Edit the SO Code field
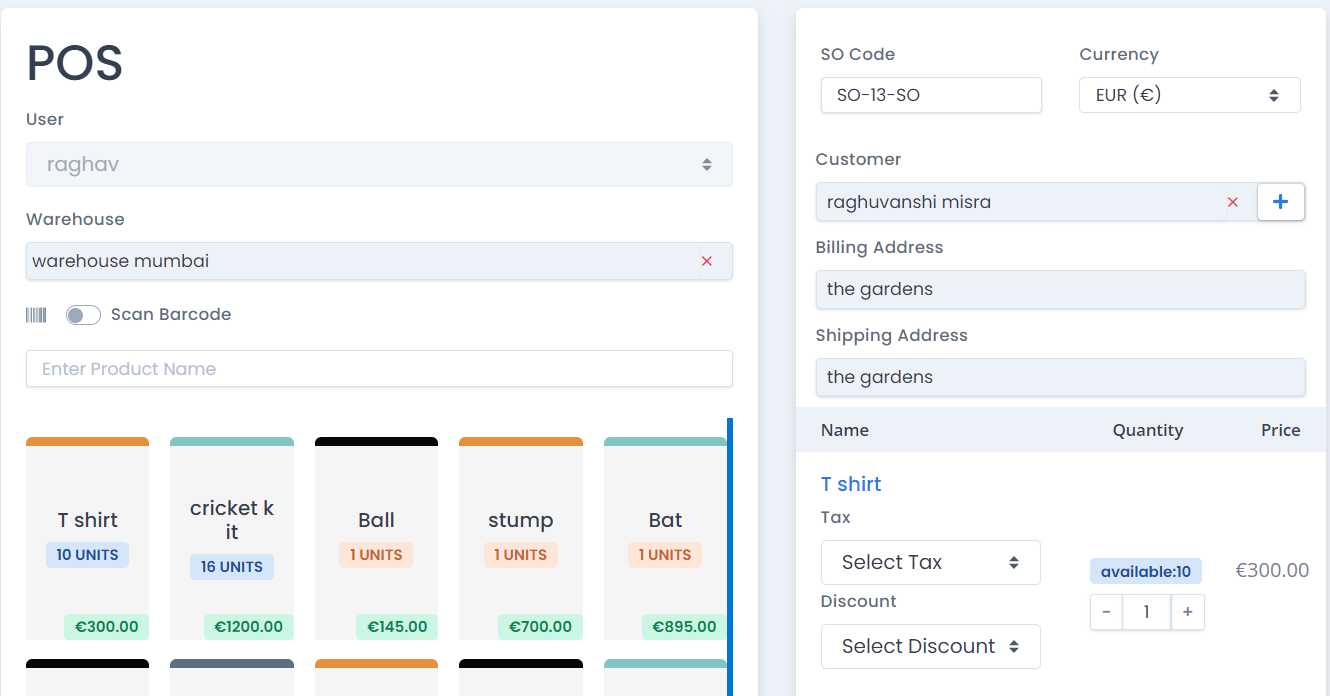The width and height of the screenshot is (1330, 696). pyautogui.click(x=931, y=95)
